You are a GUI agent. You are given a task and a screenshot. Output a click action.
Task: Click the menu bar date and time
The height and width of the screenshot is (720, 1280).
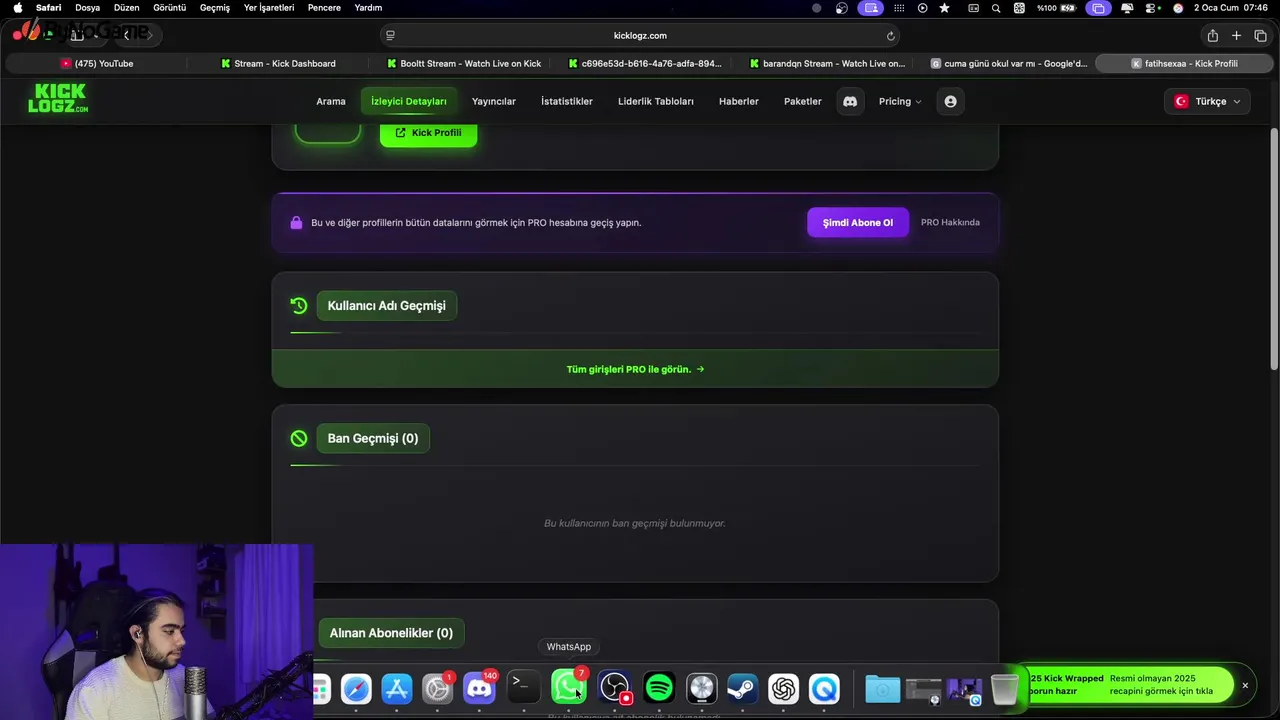point(1231,8)
